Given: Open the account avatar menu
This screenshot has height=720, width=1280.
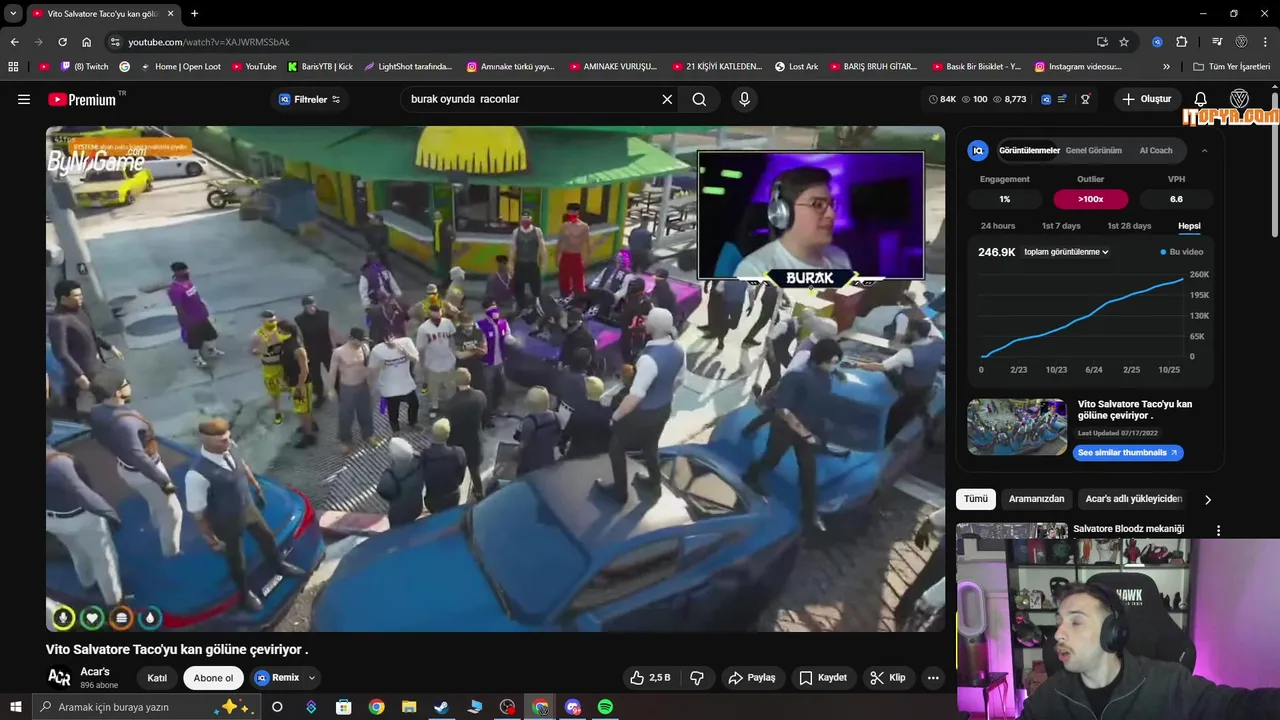Looking at the screenshot, I should point(1239,99).
